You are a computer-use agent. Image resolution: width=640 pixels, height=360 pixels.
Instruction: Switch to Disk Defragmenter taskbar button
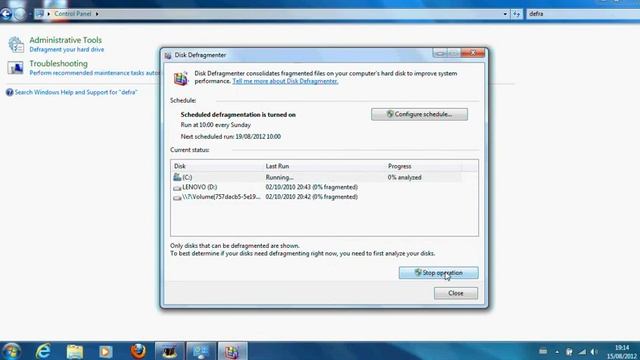click(232, 351)
